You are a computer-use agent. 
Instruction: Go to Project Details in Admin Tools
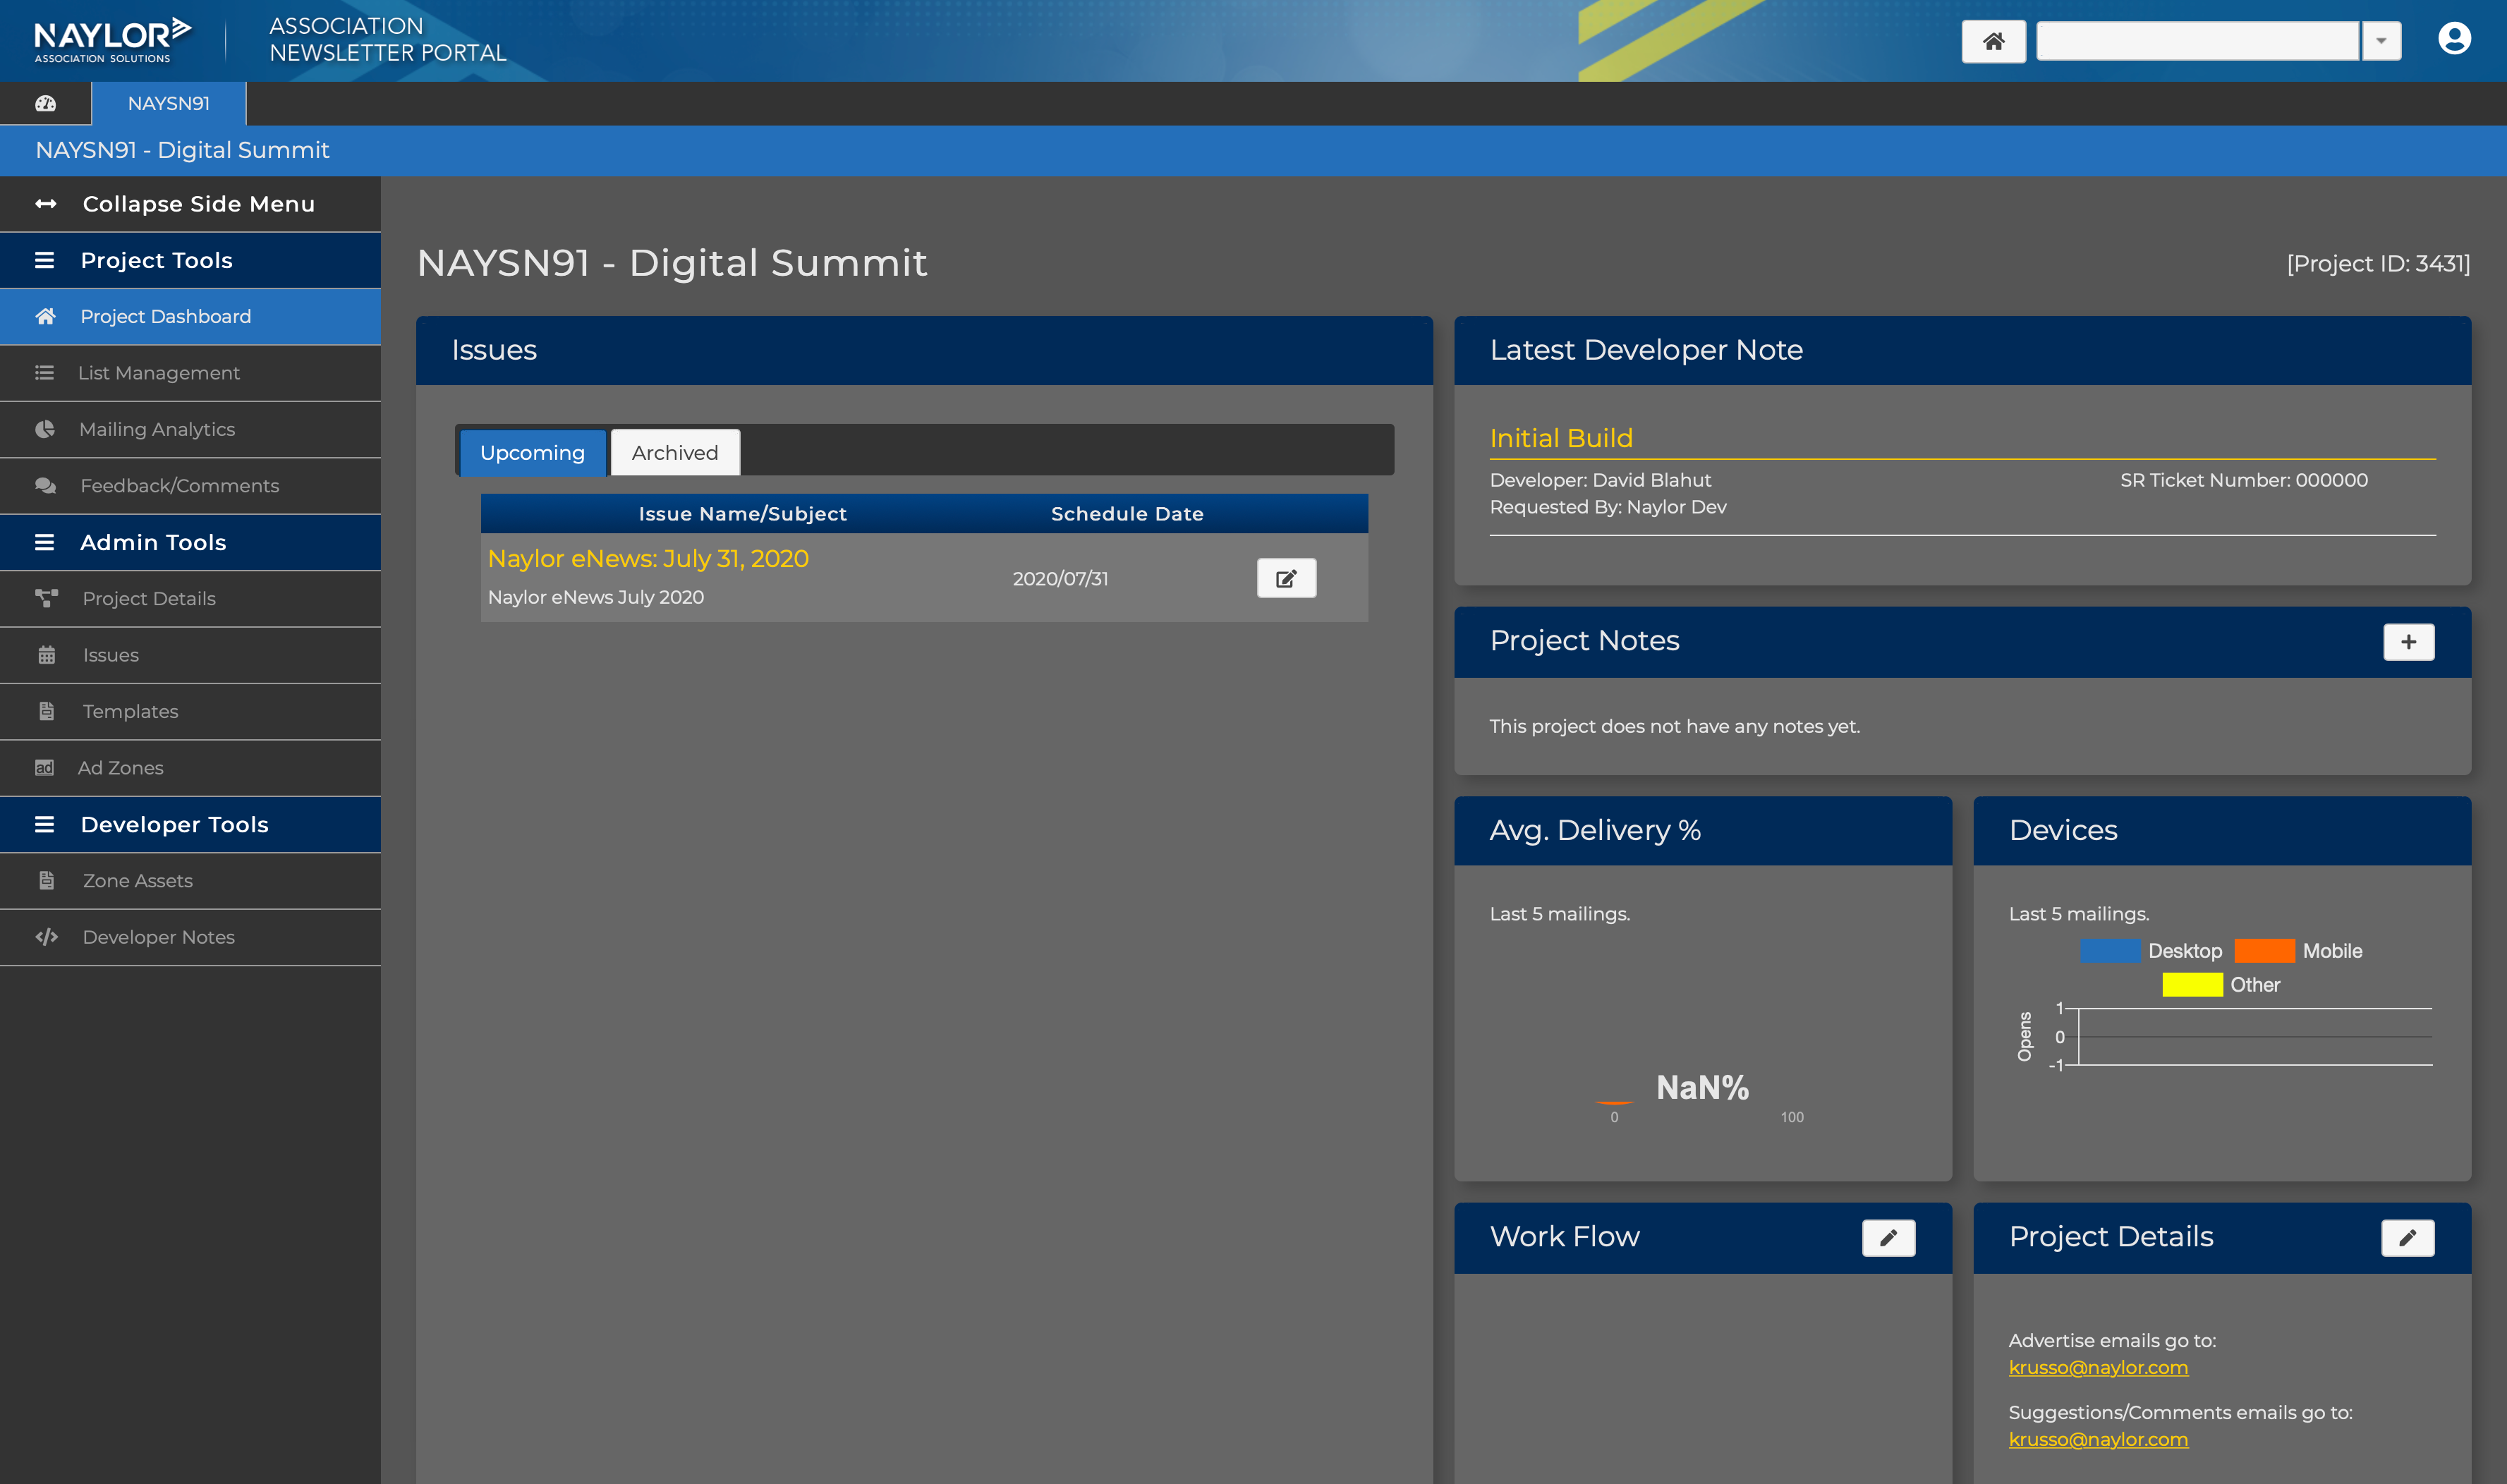(x=190, y=599)
